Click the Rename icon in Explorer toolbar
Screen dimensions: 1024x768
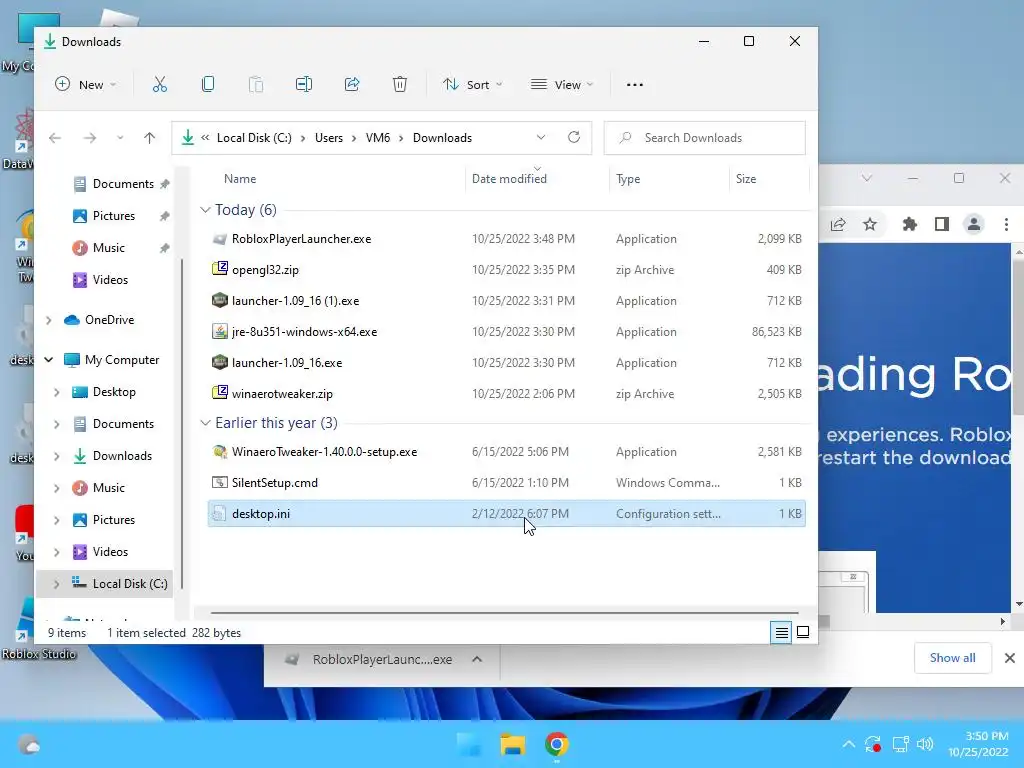(304, 84)
